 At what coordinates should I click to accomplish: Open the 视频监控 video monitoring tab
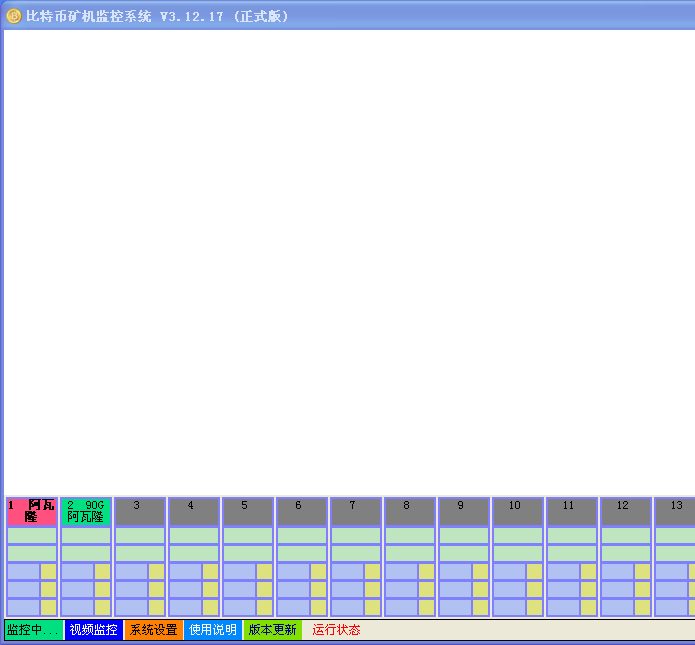point(93,630)
